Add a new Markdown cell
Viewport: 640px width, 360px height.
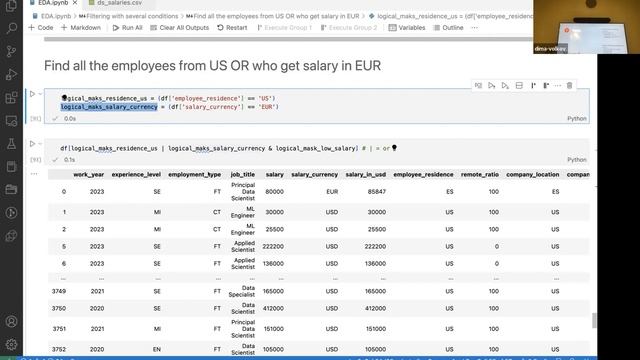click(x=81, y=28)
